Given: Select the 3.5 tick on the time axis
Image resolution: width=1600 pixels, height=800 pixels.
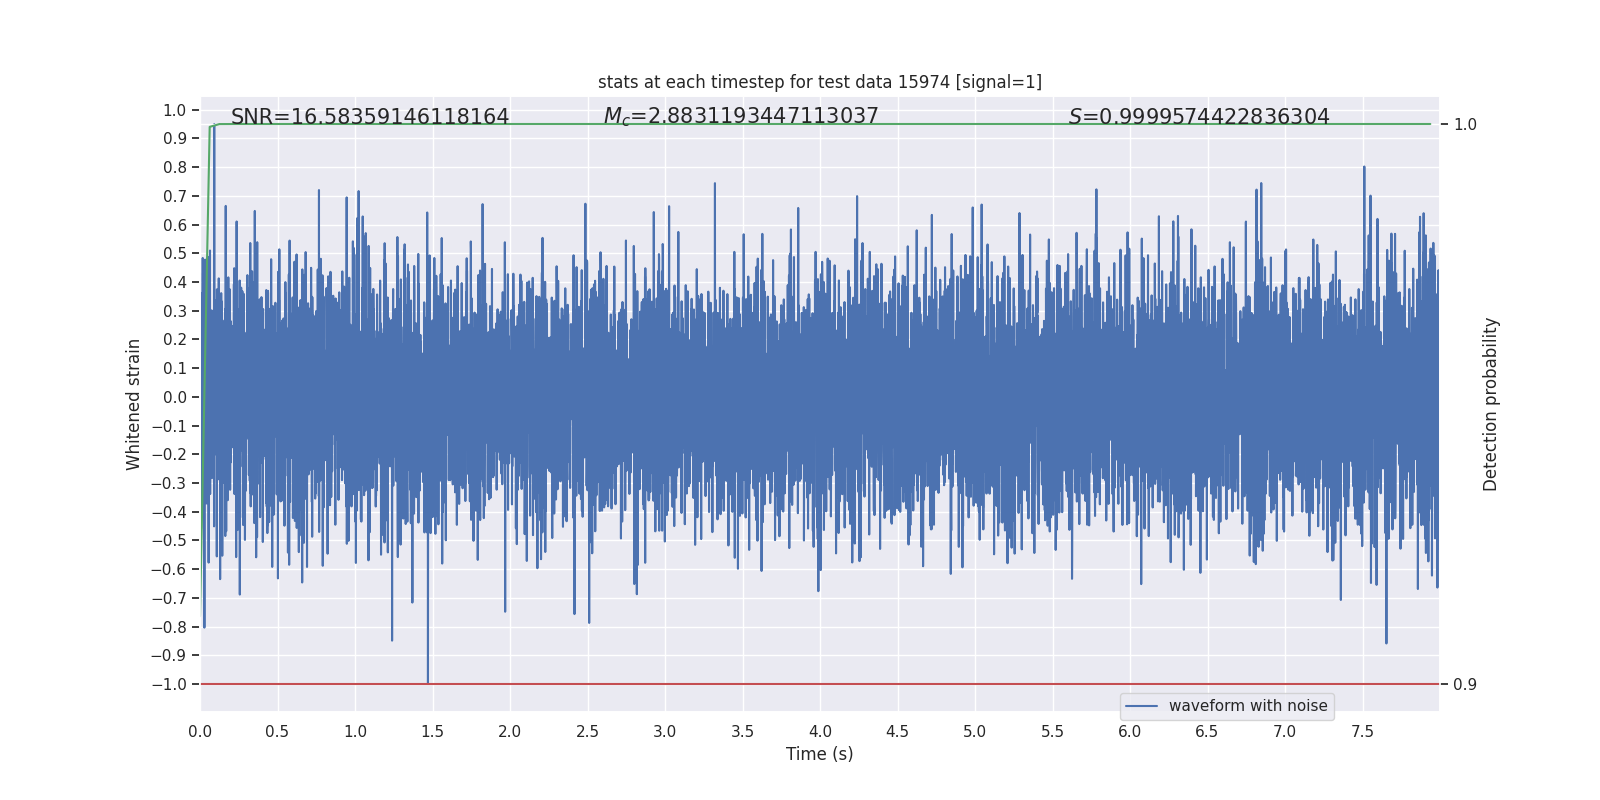Looking at the screenshot, I should 742,731.
